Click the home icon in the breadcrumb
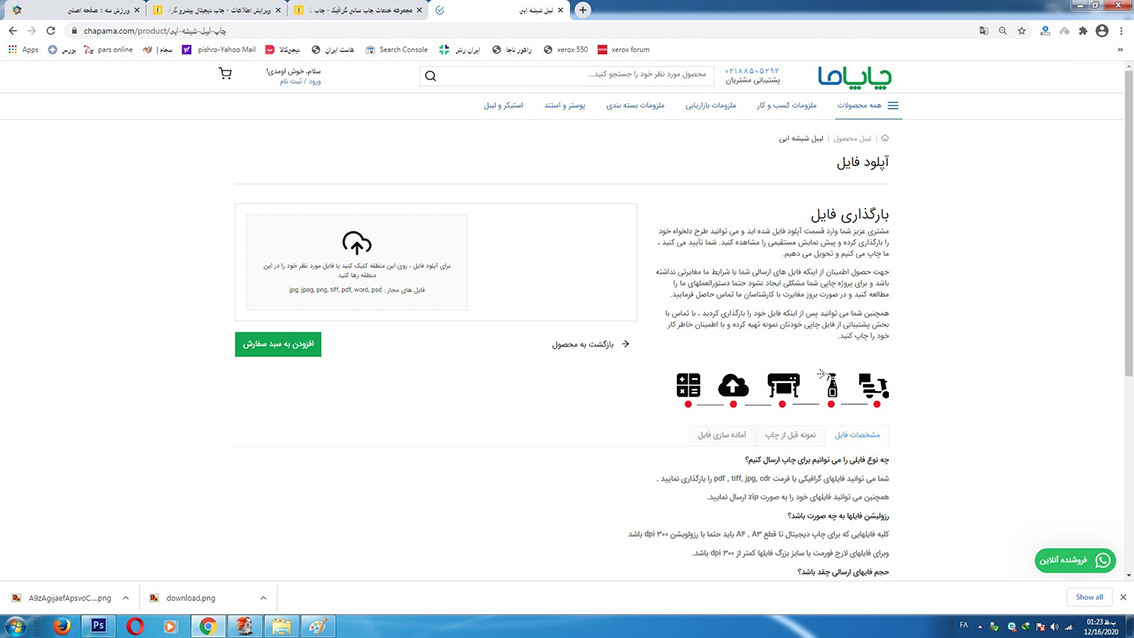This screenshot has height=638, width=1134. (x=885, y=139)
